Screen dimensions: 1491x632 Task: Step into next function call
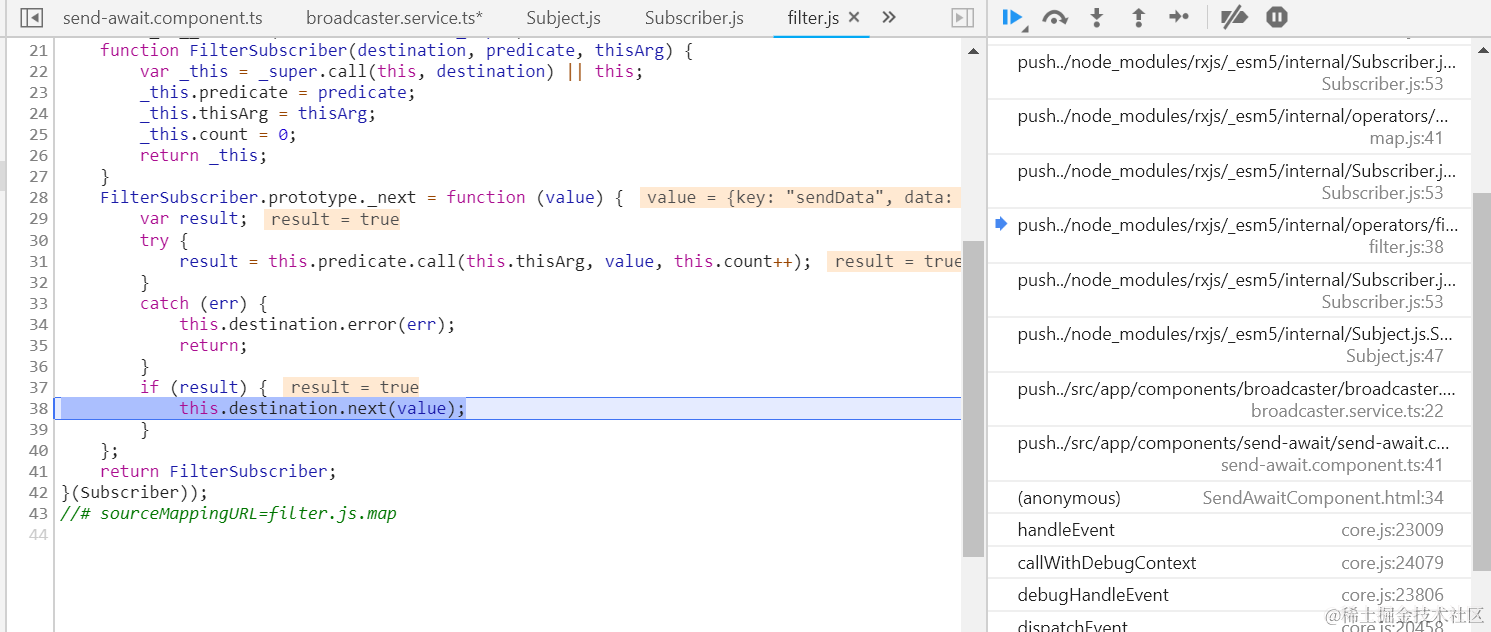click(x=1097, y=17)
